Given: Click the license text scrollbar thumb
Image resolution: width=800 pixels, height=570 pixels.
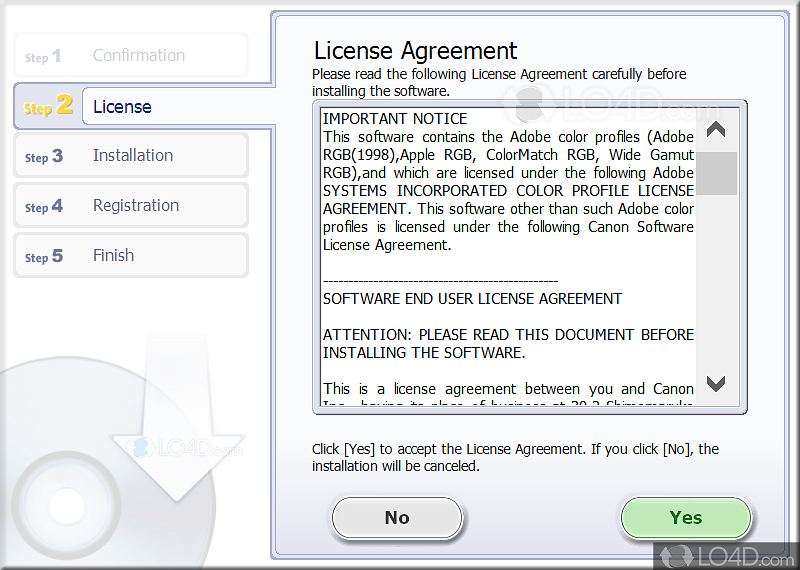Looking at the screenshot, I should (716, 173).
